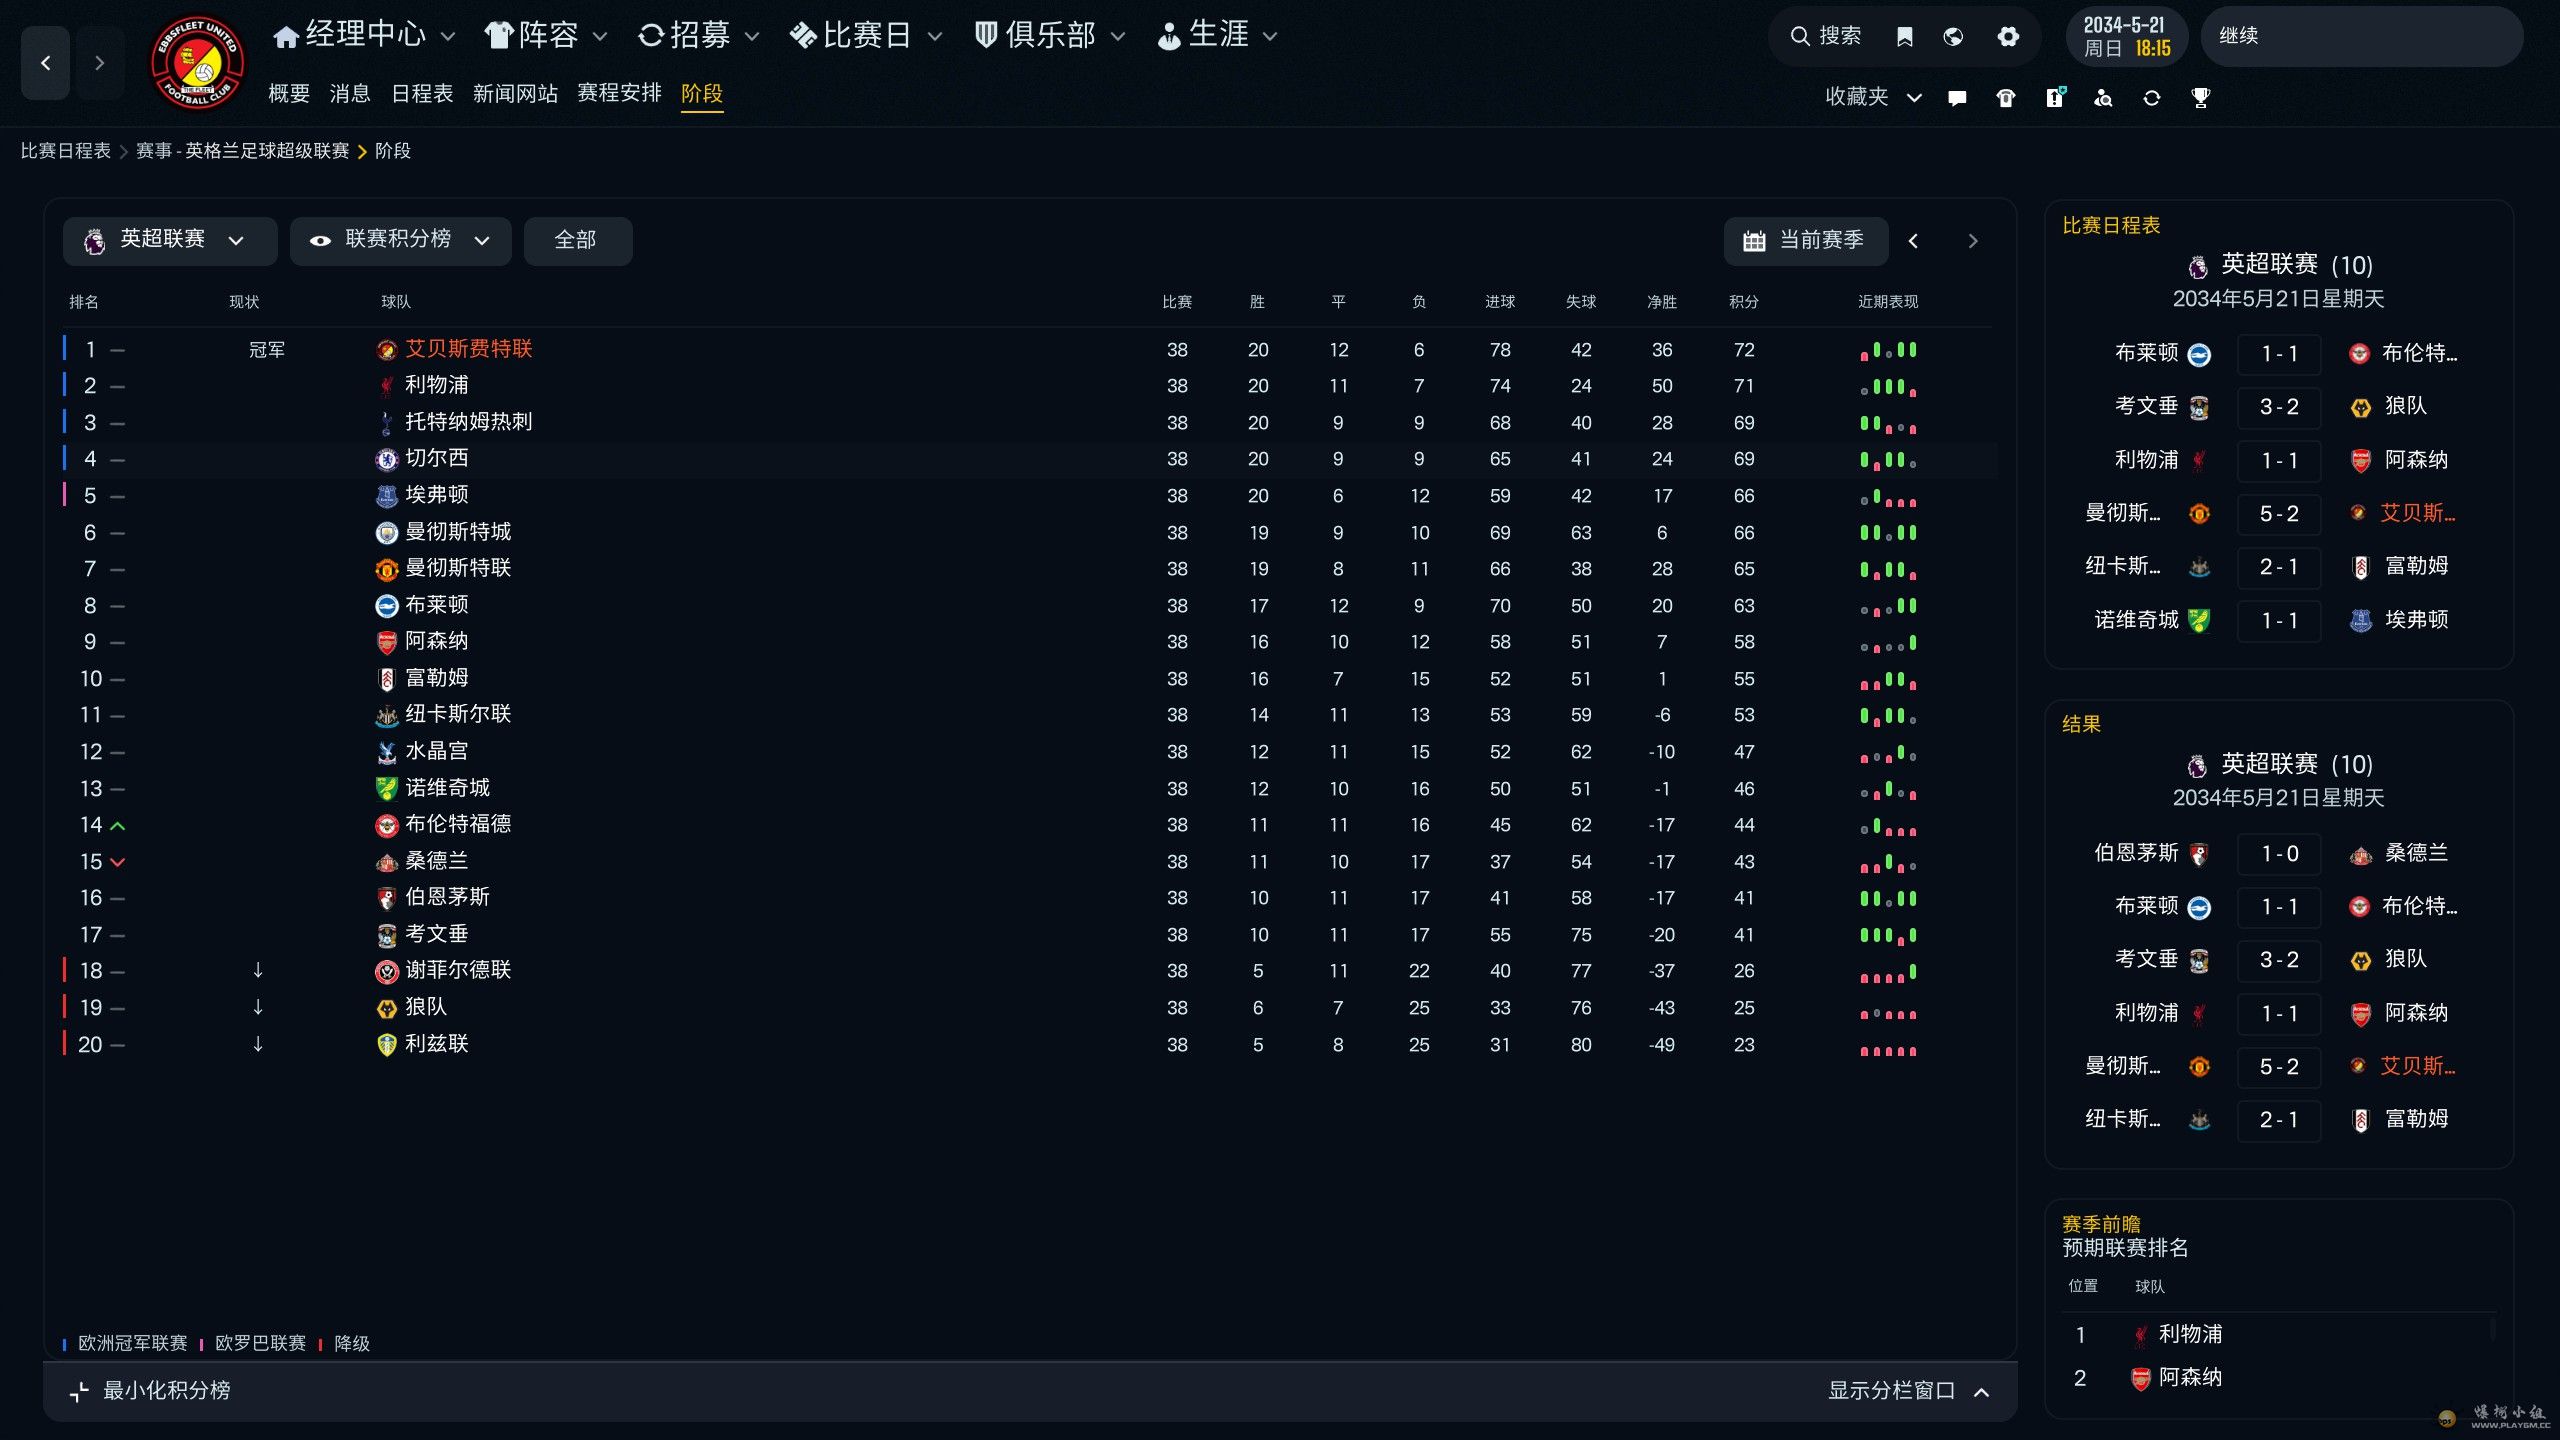Switch to the 赛程安排 tab
This screenshot has width=2560, height=1440.
[619, 93]
